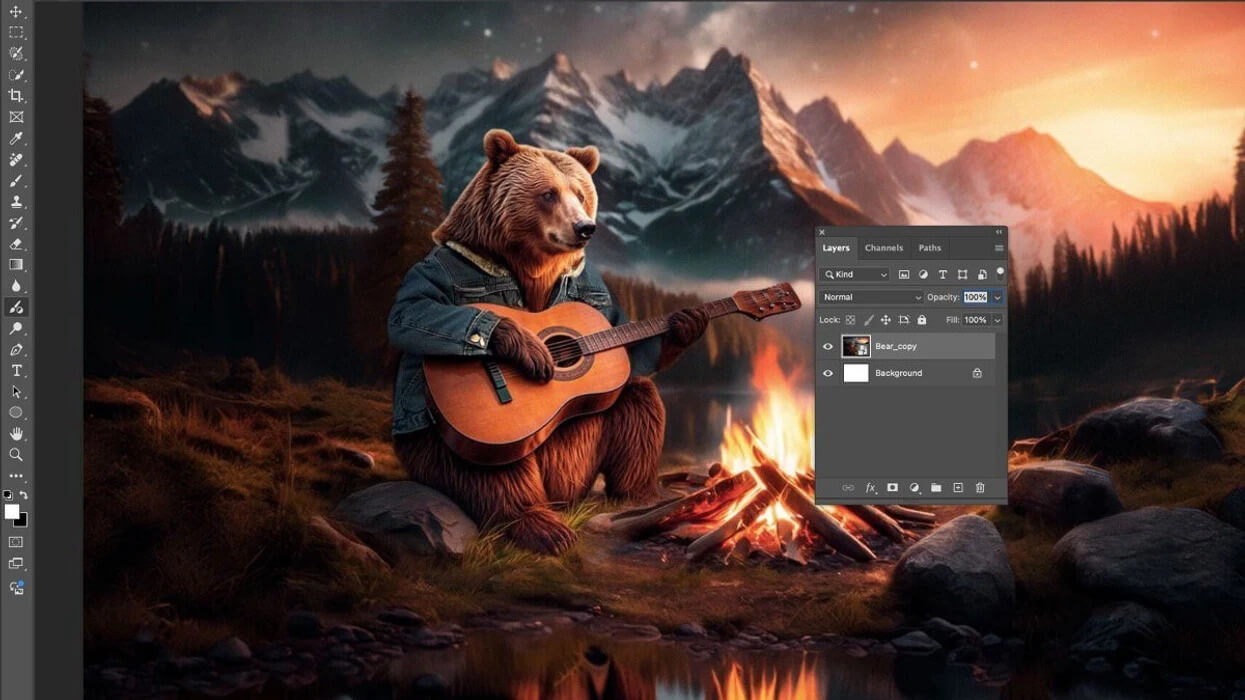The image size is (1245, 700).
Task: Pick the Eyedropper tool
Action: click(x=16, y=138)
